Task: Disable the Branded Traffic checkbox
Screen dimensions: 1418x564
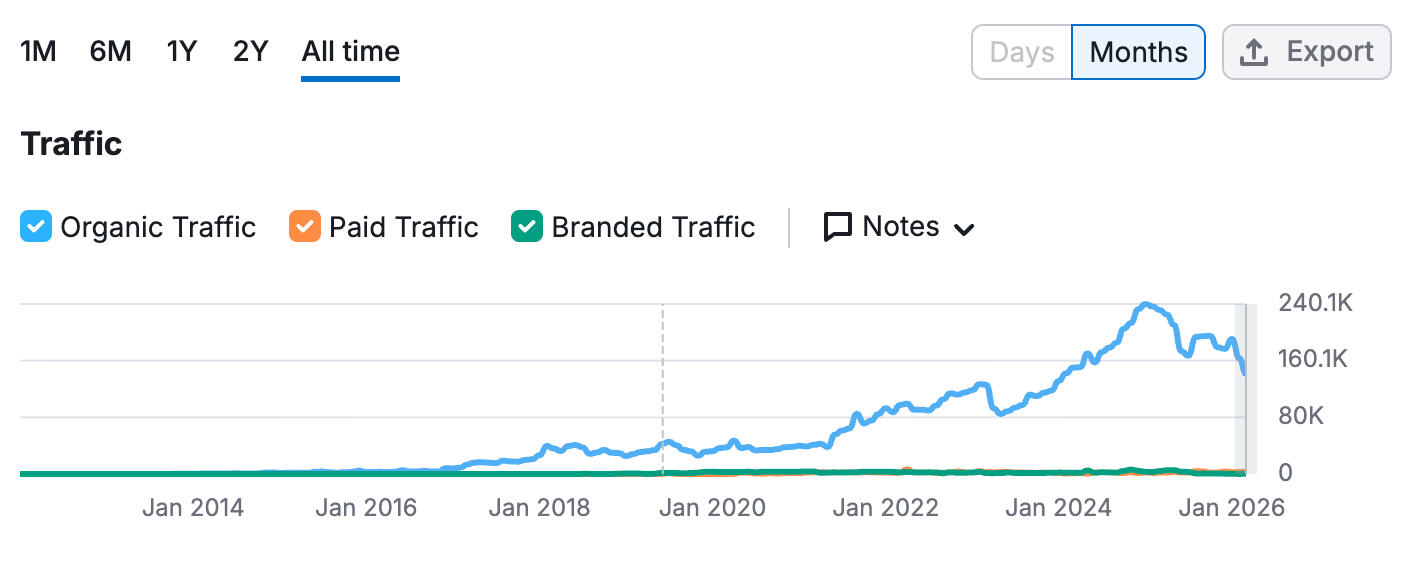Action: 527,227
